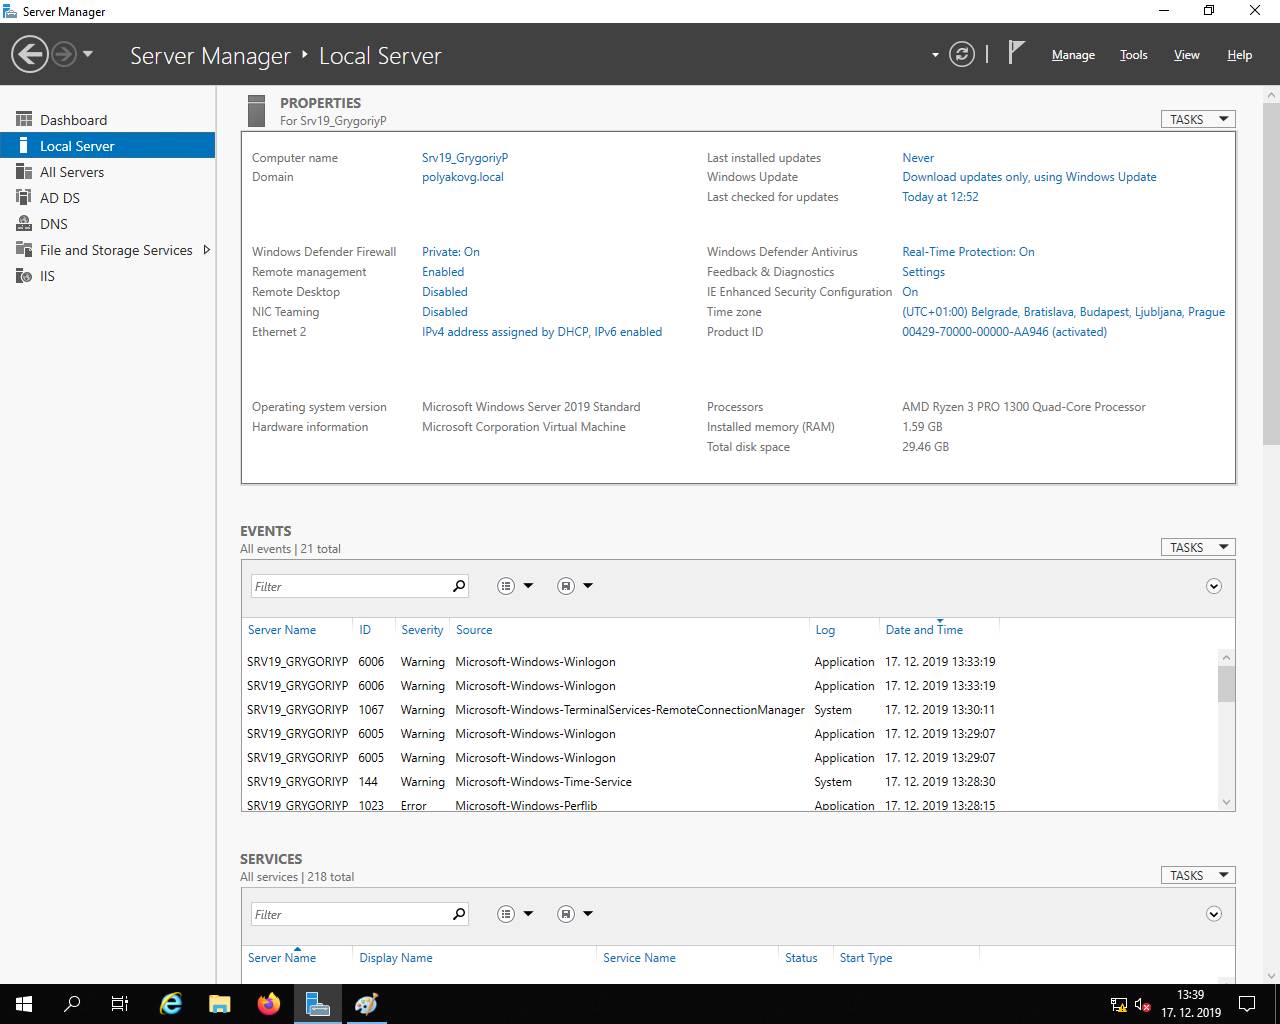Click the forward navigation arrow
Screen dimensions: 1280x1024
(x=64, y=54)
